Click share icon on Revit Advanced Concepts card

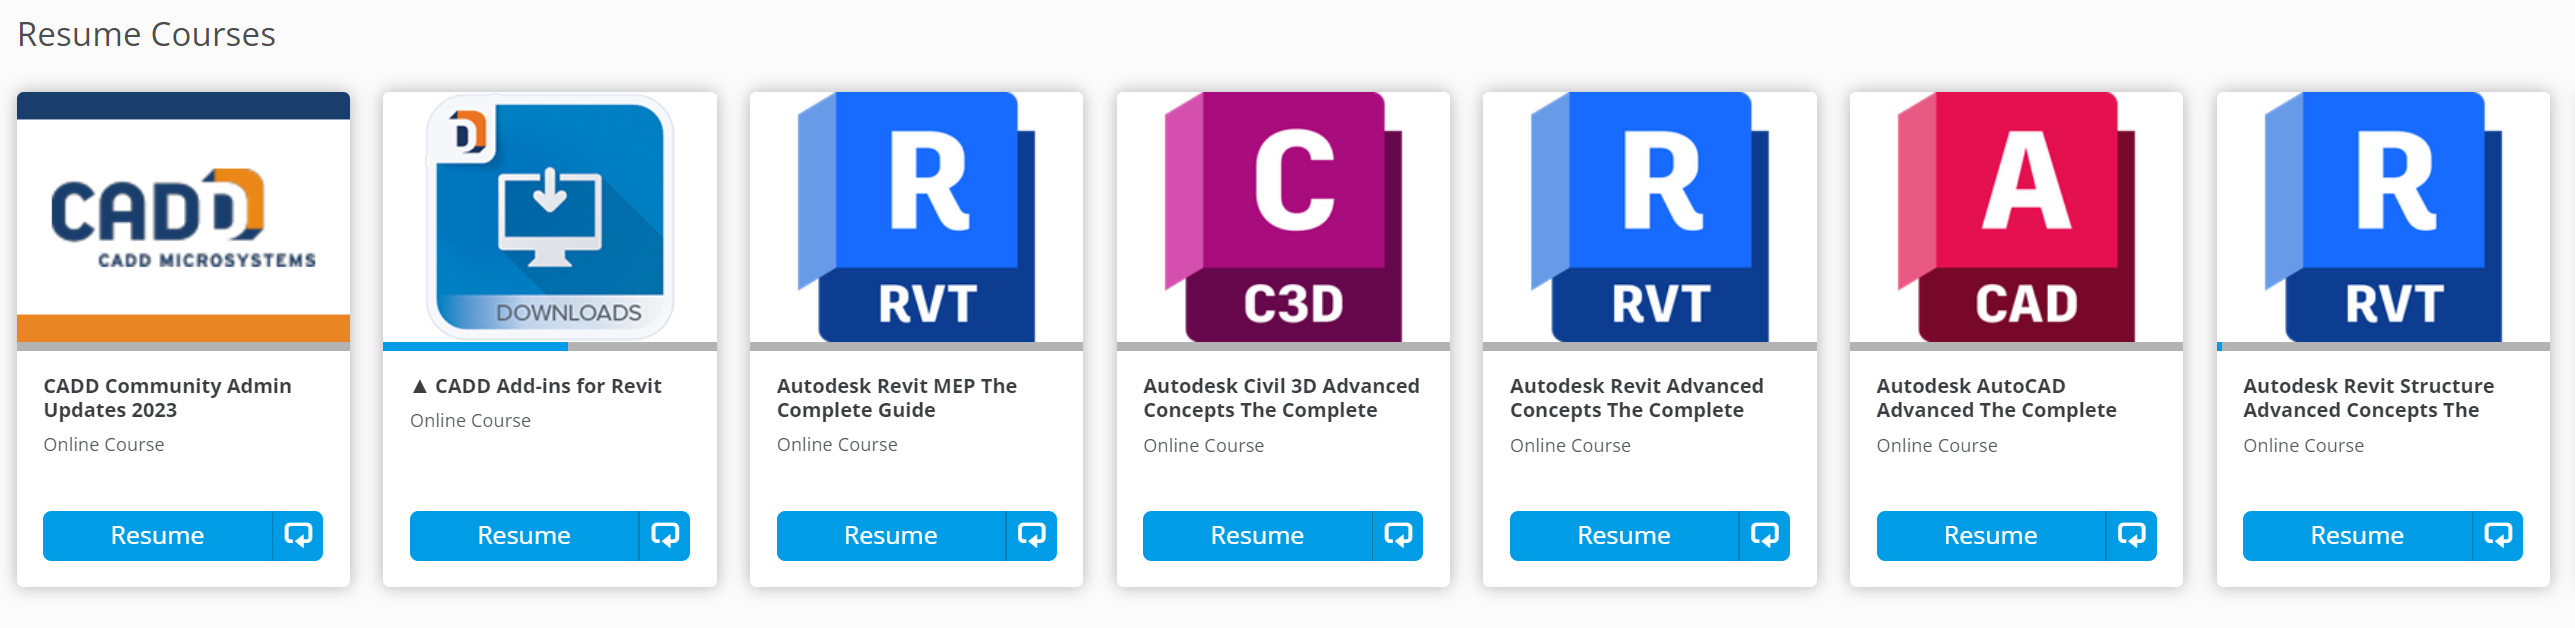(x=1765, y=535)
